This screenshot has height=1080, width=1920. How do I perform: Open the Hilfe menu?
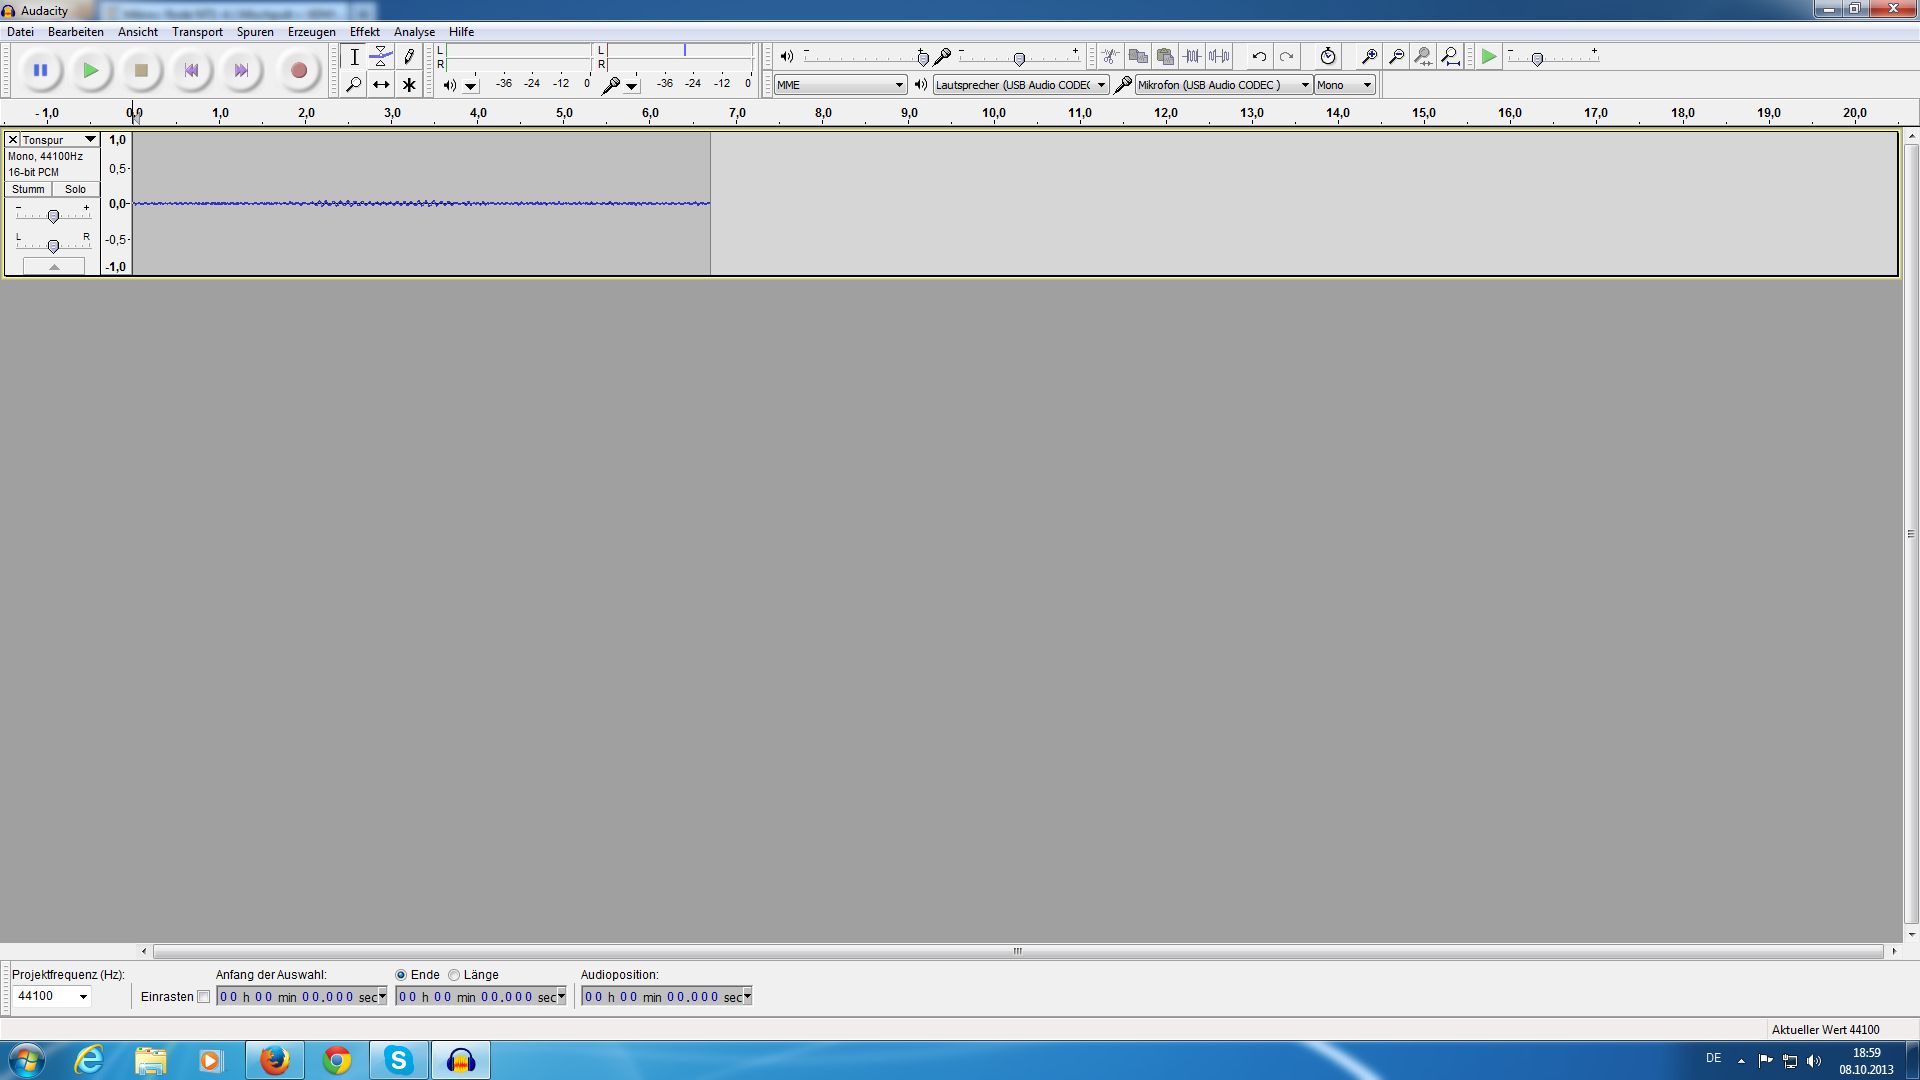point(461,32)
